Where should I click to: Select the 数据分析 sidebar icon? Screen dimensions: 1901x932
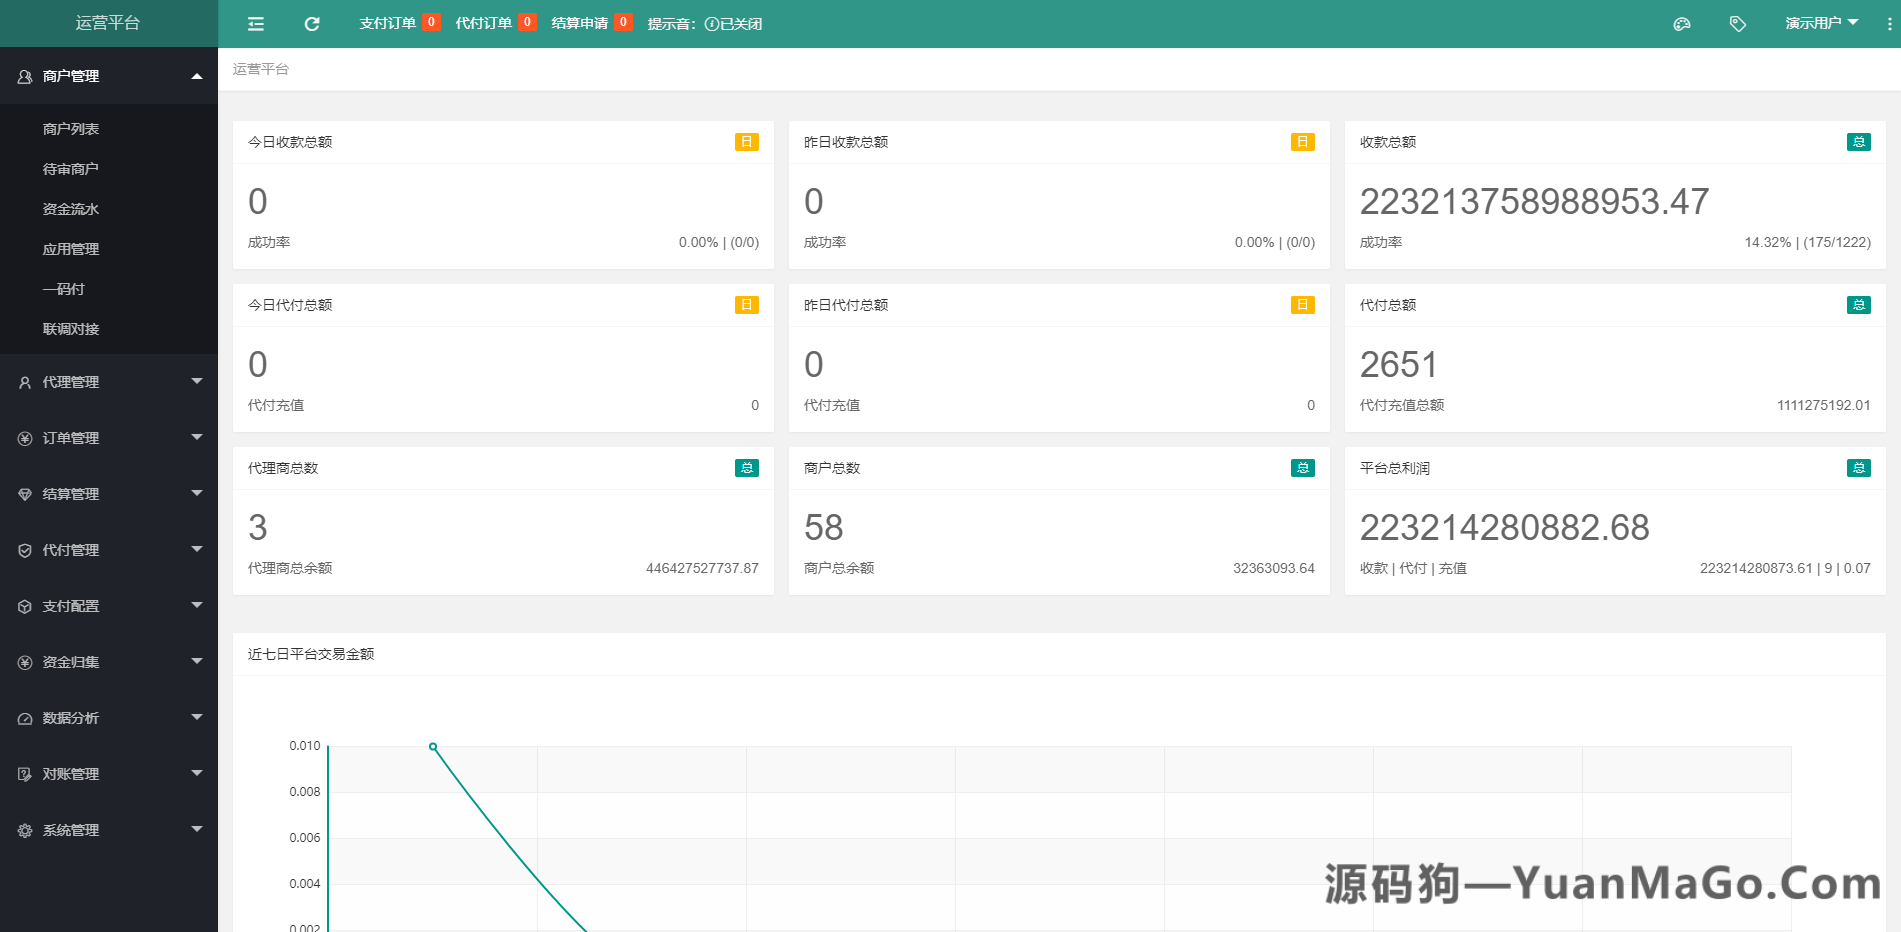tap(24, 717)
